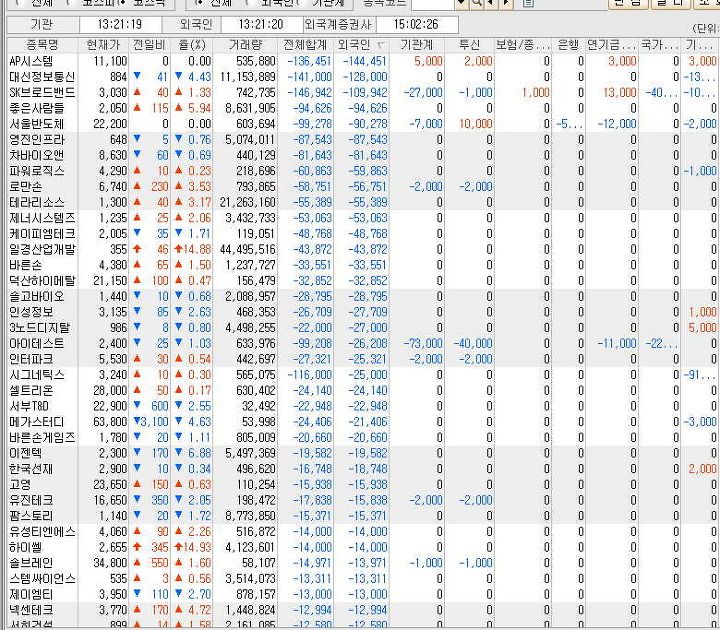Click the 외국계증권사 label
Viewport: 720px width, 630px height.
(x=338, y=24)
